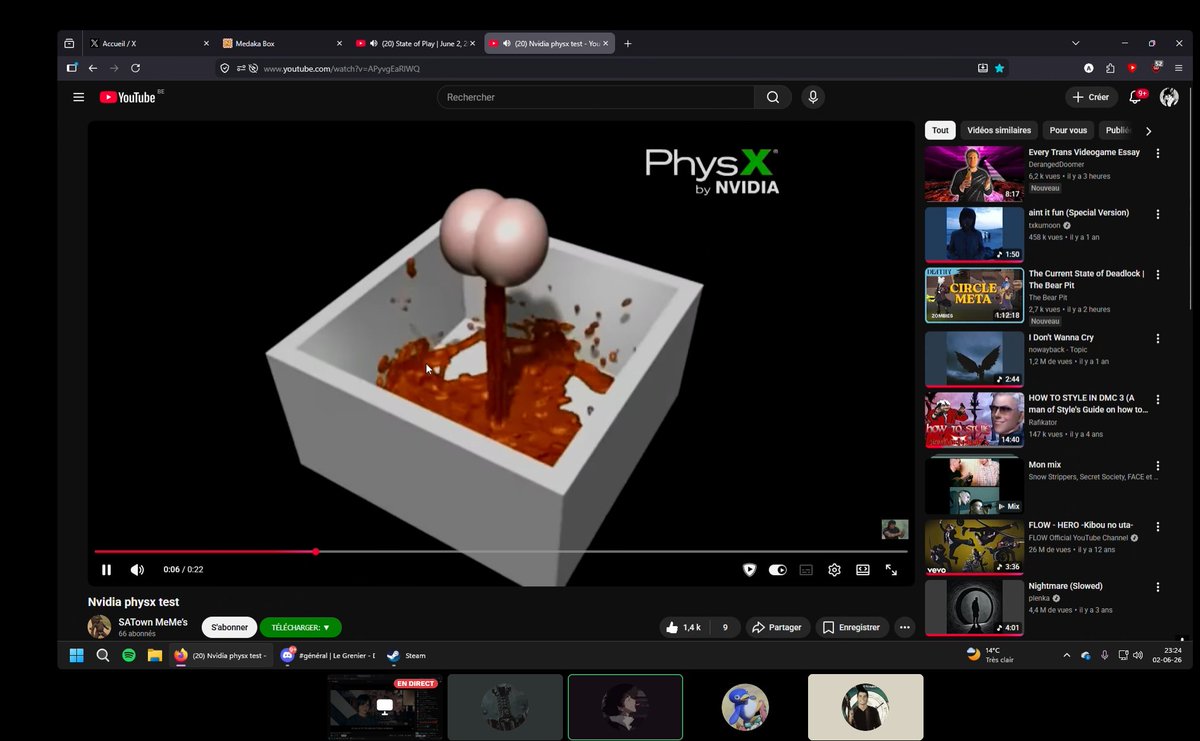Open File Explorer from the taskbar

pyautogui.click(x=155, y=656)
